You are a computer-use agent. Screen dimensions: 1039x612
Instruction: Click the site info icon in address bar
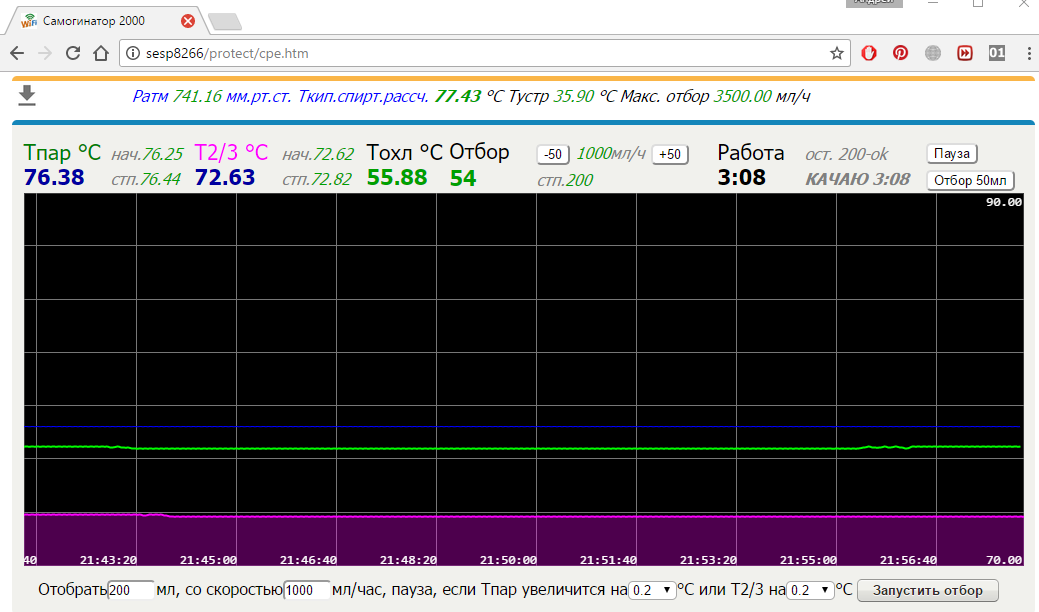coord(133,54)
